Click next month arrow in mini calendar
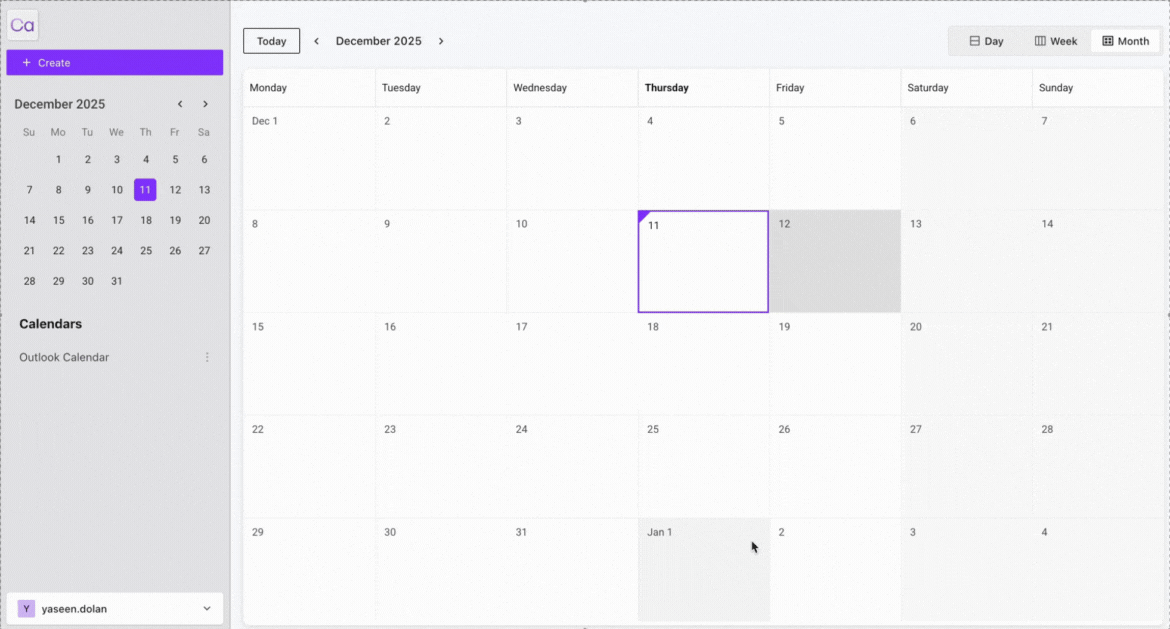The height and width of the screenshot is (629, 1170). (x=205, y=104)
